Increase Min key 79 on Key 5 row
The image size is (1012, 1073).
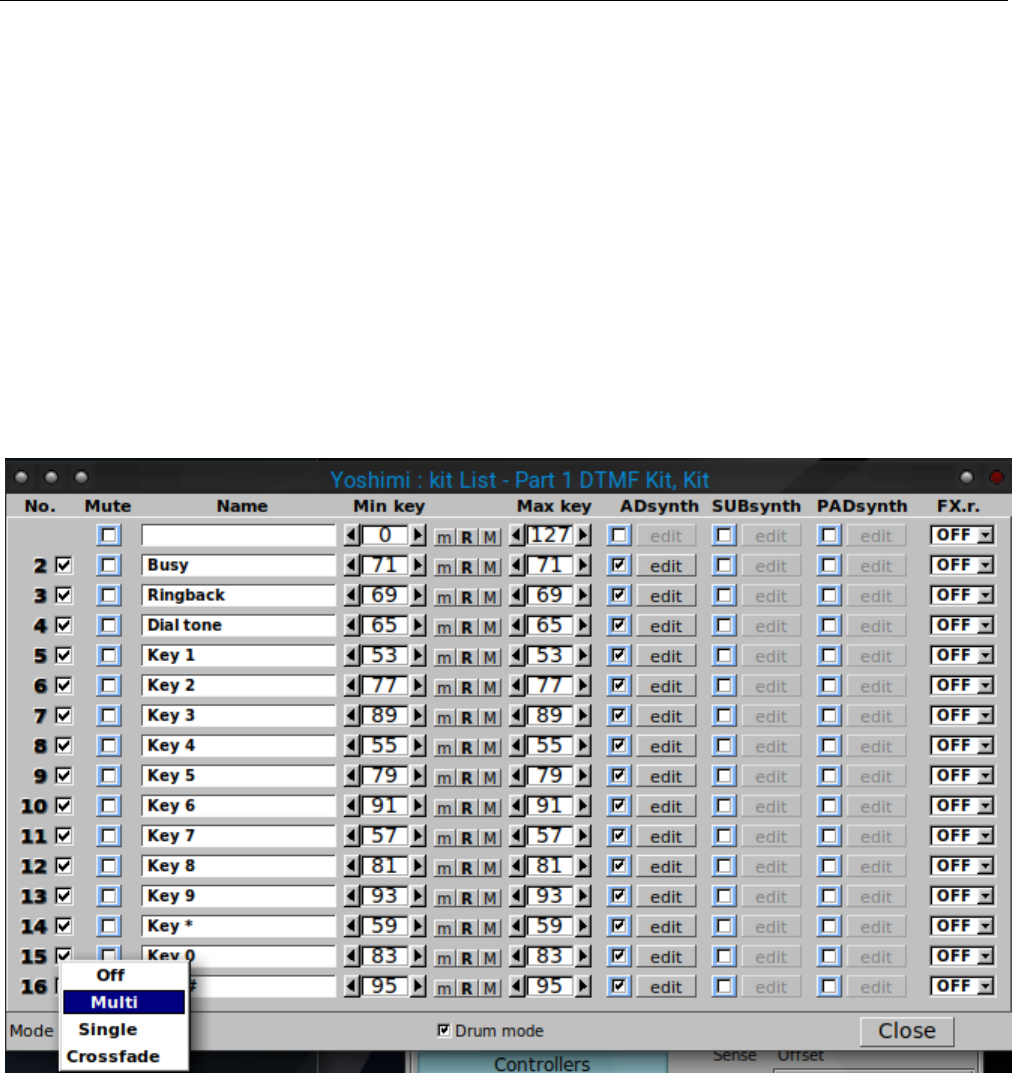tap(417, 776)
